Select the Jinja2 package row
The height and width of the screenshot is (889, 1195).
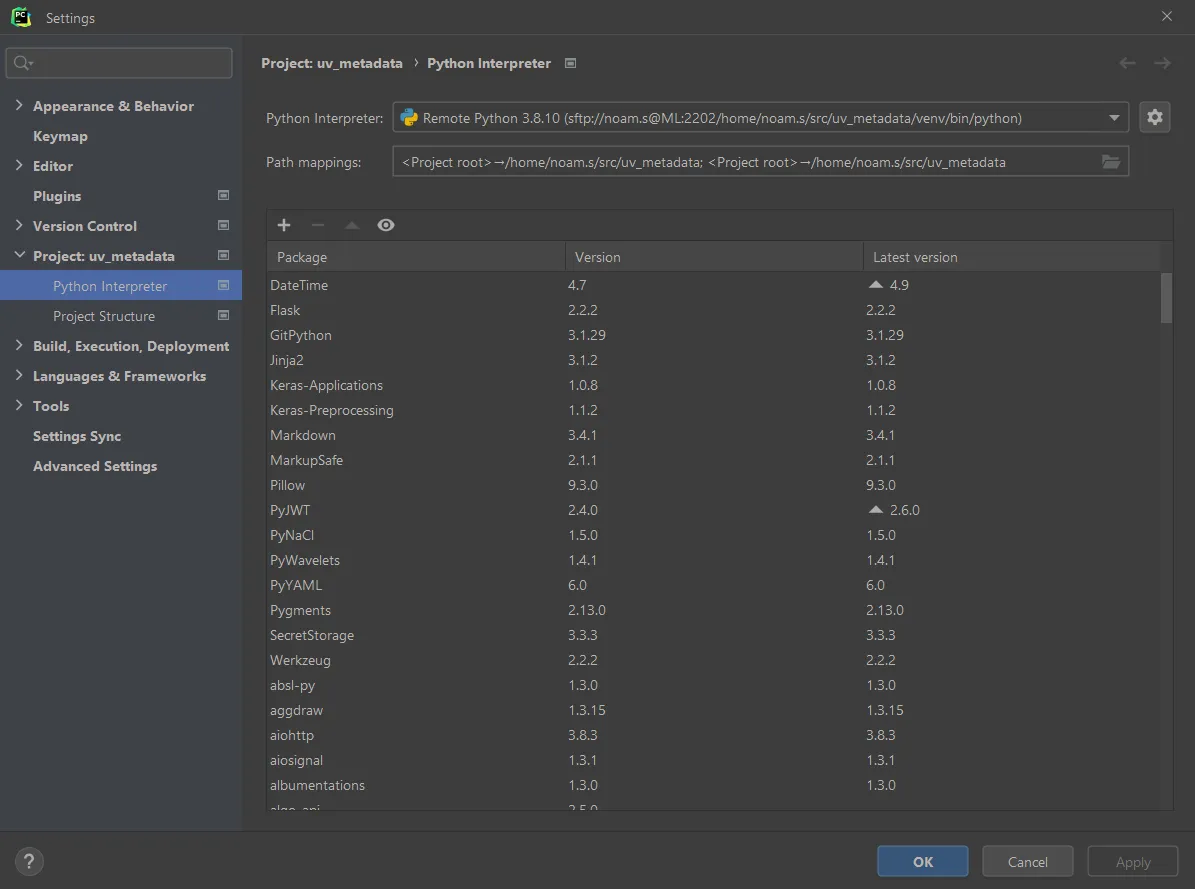(x=713, y=360)
